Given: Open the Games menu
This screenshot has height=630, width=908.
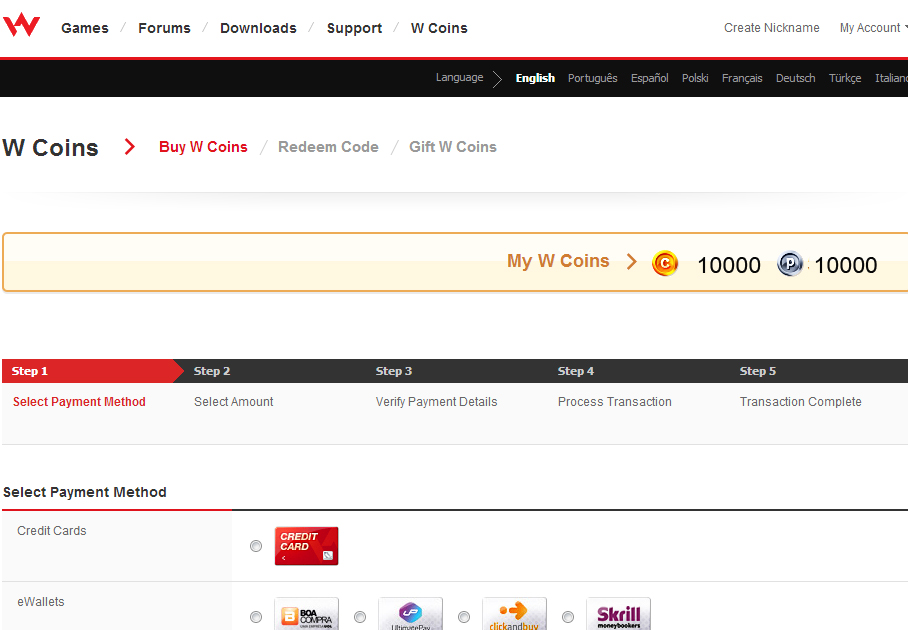Looking at the screenshot, I should (x=85, y=28).
